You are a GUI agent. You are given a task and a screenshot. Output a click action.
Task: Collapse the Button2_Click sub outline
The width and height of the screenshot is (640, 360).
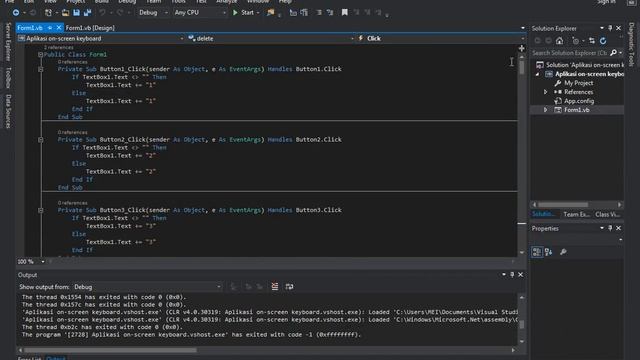tap(40, 140)
